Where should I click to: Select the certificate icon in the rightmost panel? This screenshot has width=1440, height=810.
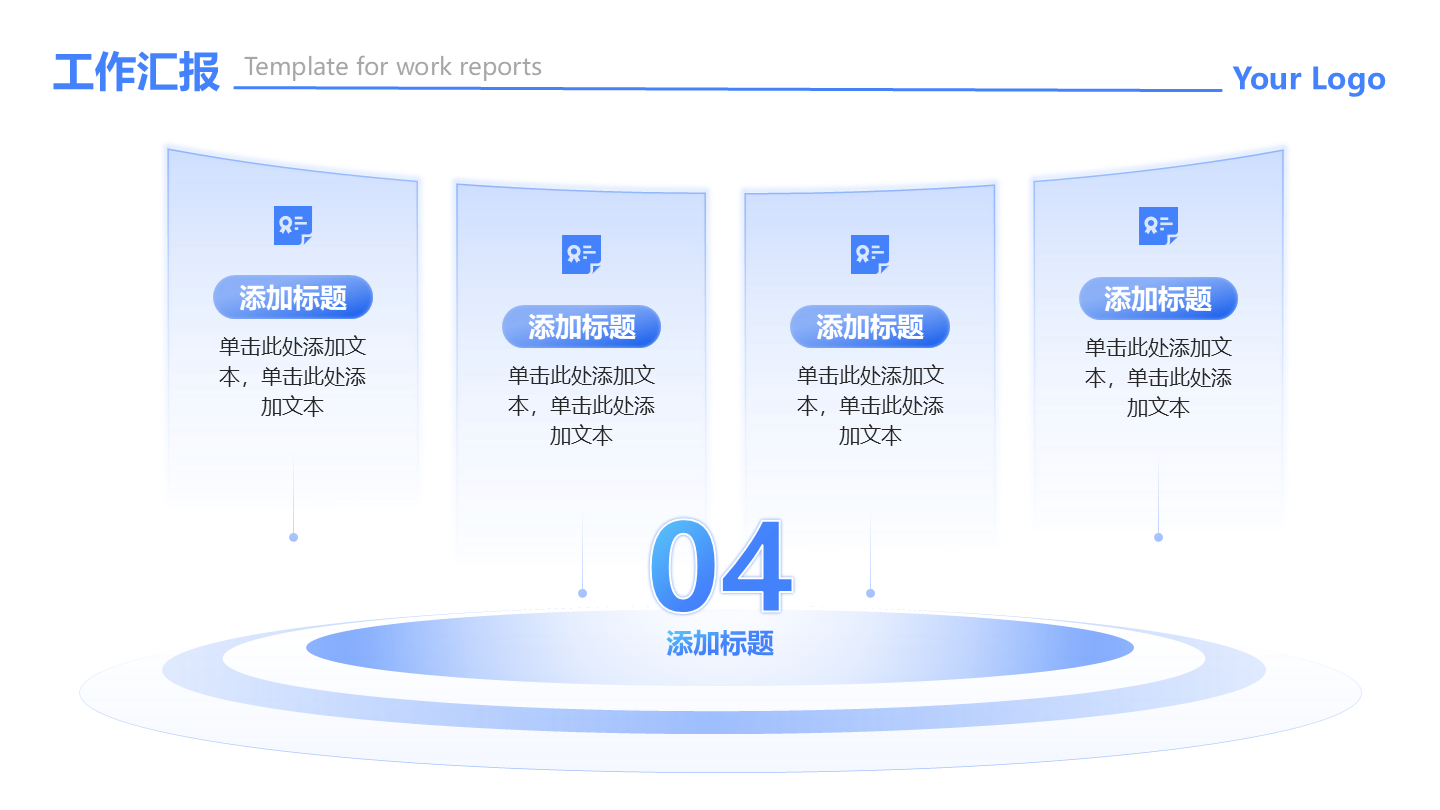[1158, 226]
